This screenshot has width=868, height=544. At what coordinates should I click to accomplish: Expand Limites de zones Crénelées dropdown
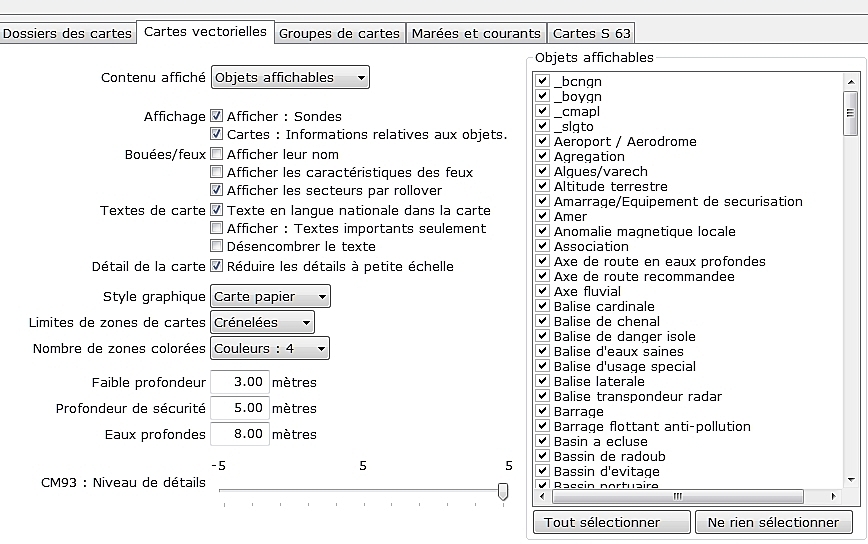point(262,323)
